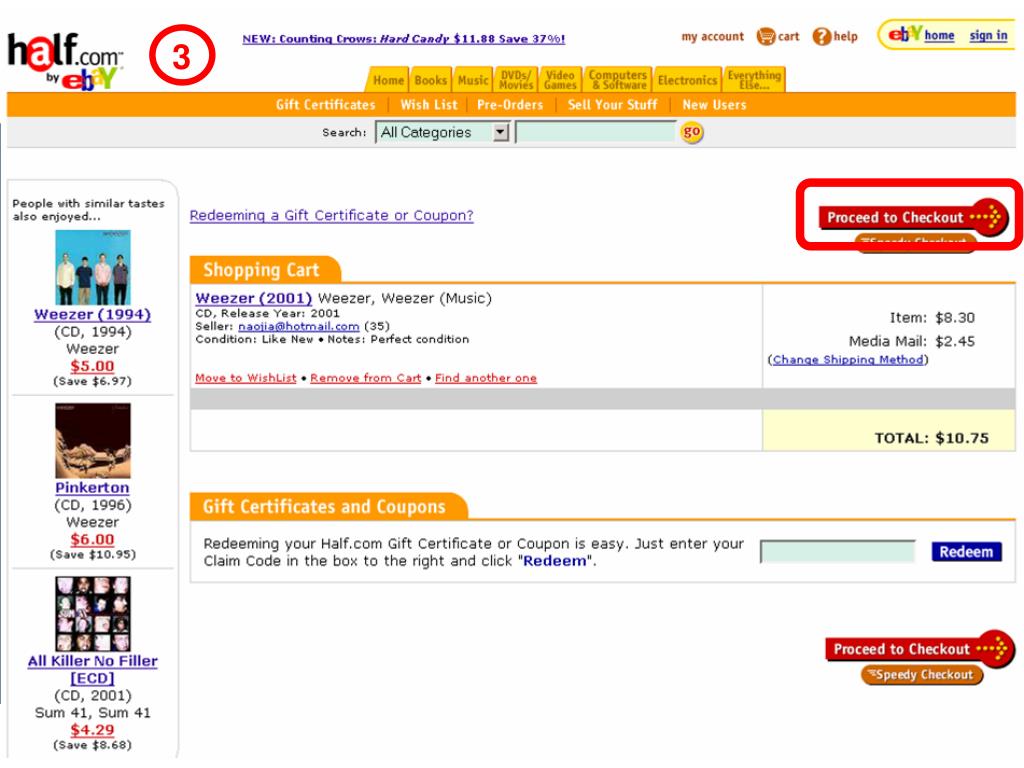Switch to the Video Games tab
The height and width of the screenshot is (768, 1024).
pyautogui.click(x=560, y=80)
